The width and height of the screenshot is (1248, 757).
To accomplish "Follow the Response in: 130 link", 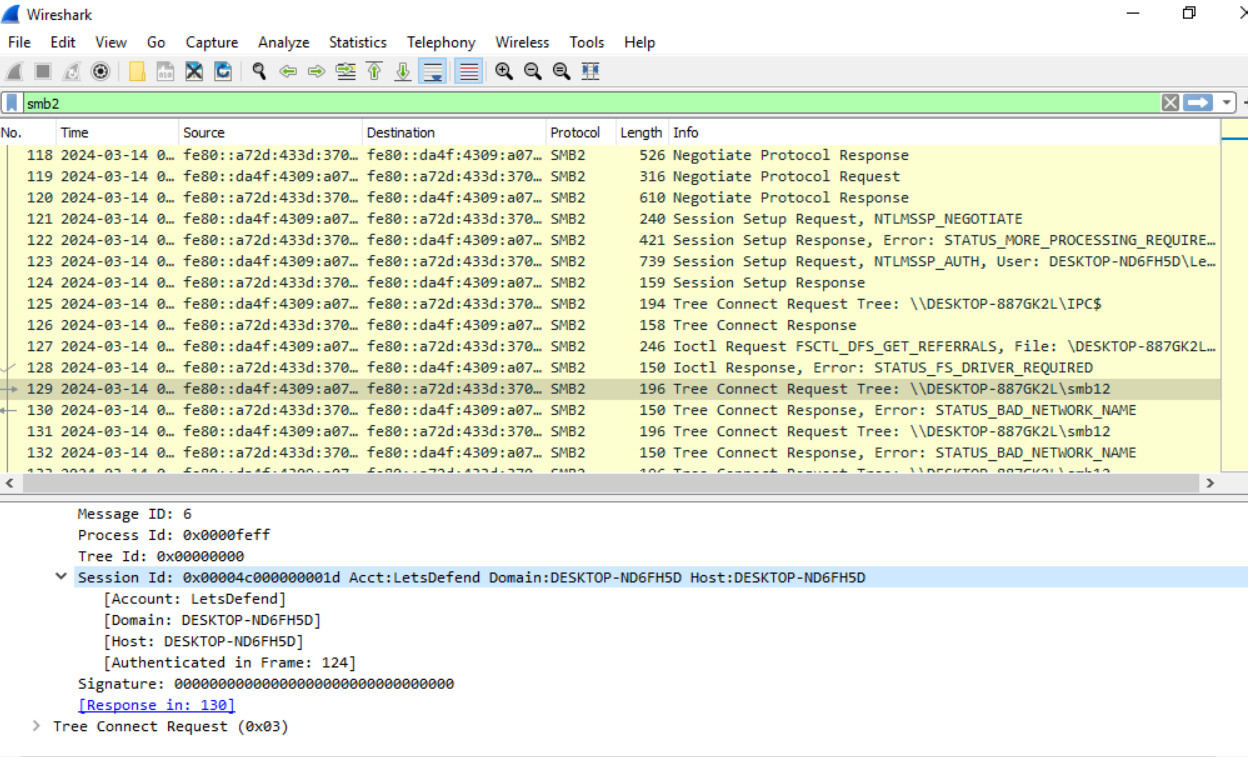I will (157, 705).
